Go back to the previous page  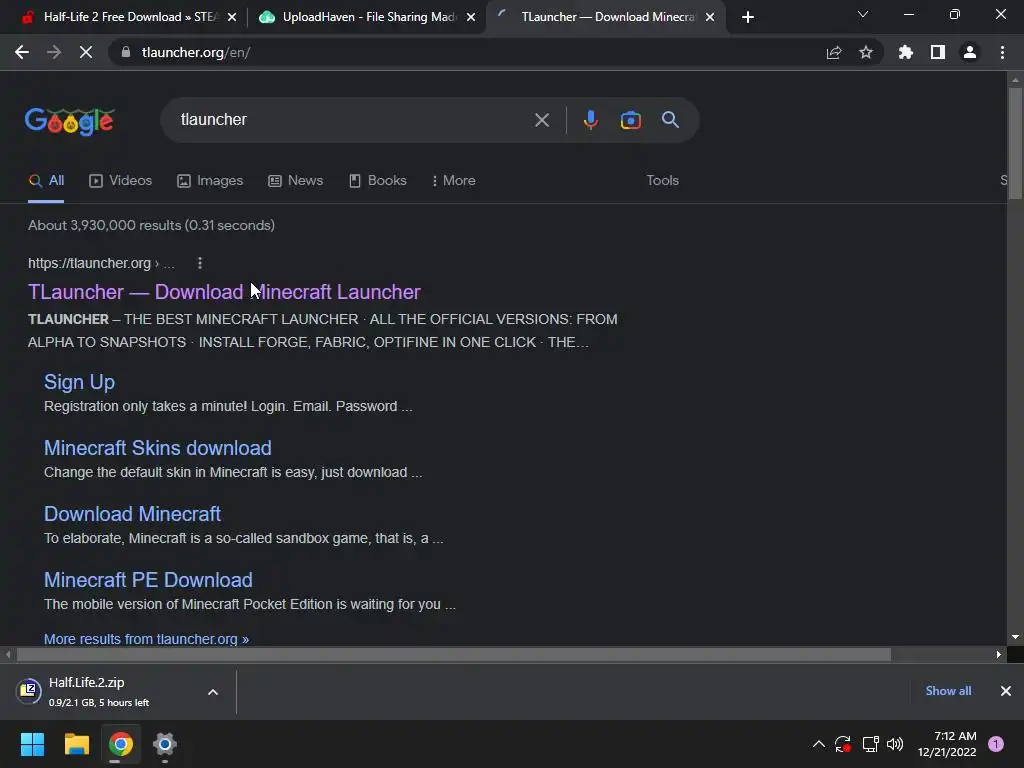[x=22, y=52]
